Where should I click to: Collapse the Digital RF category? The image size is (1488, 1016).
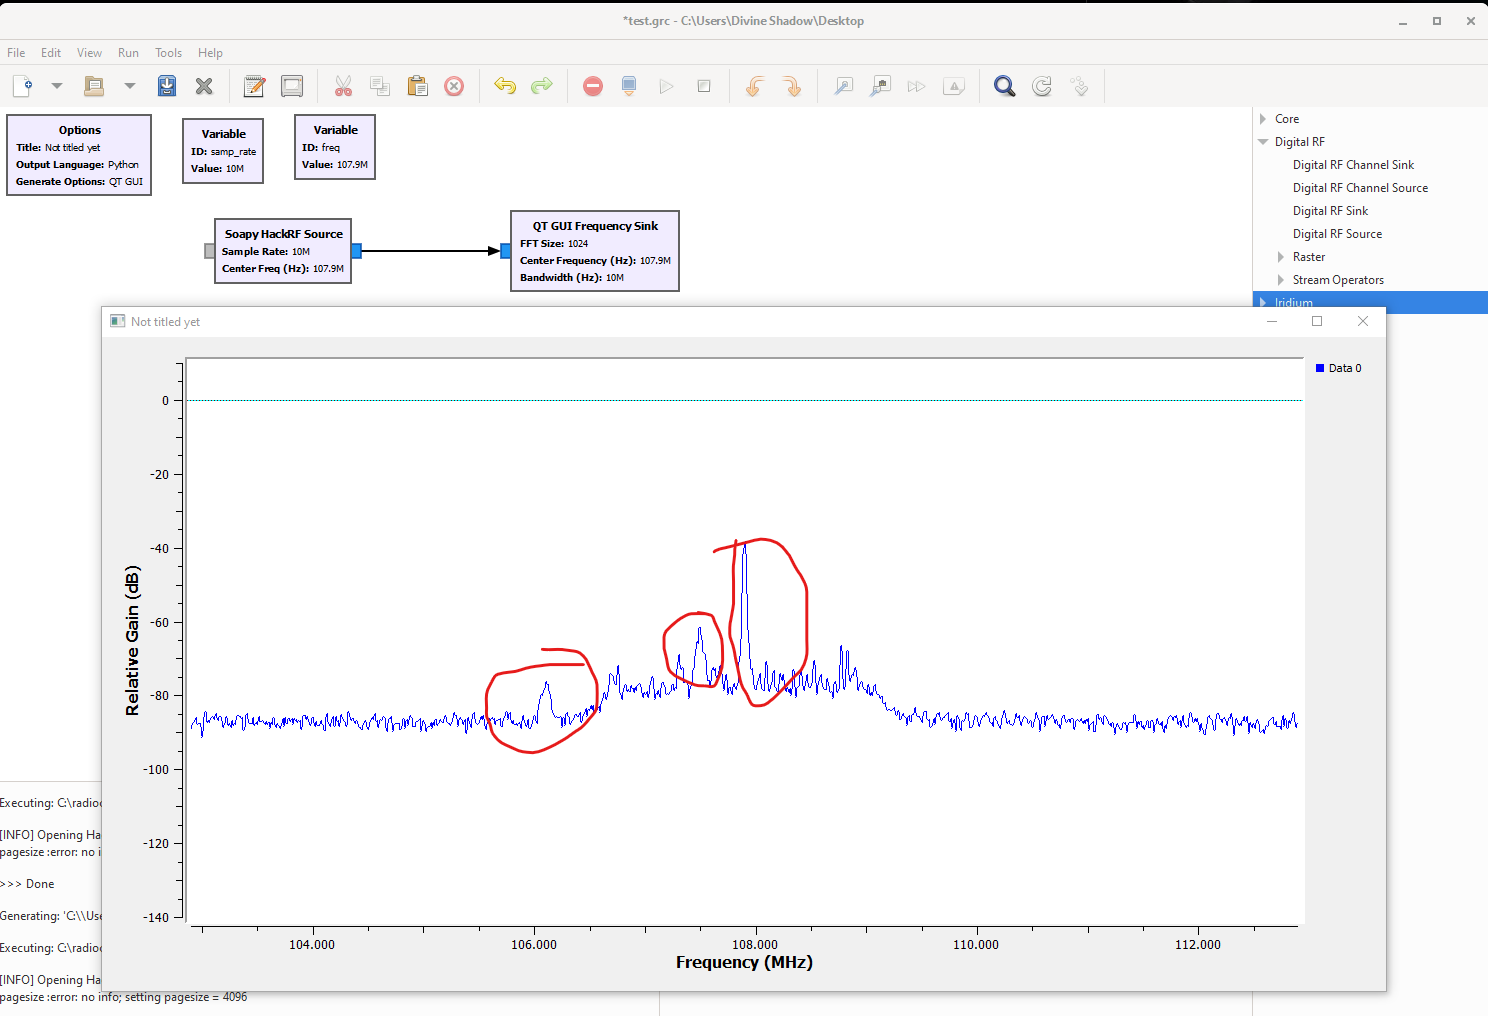tap(1263, 142)
